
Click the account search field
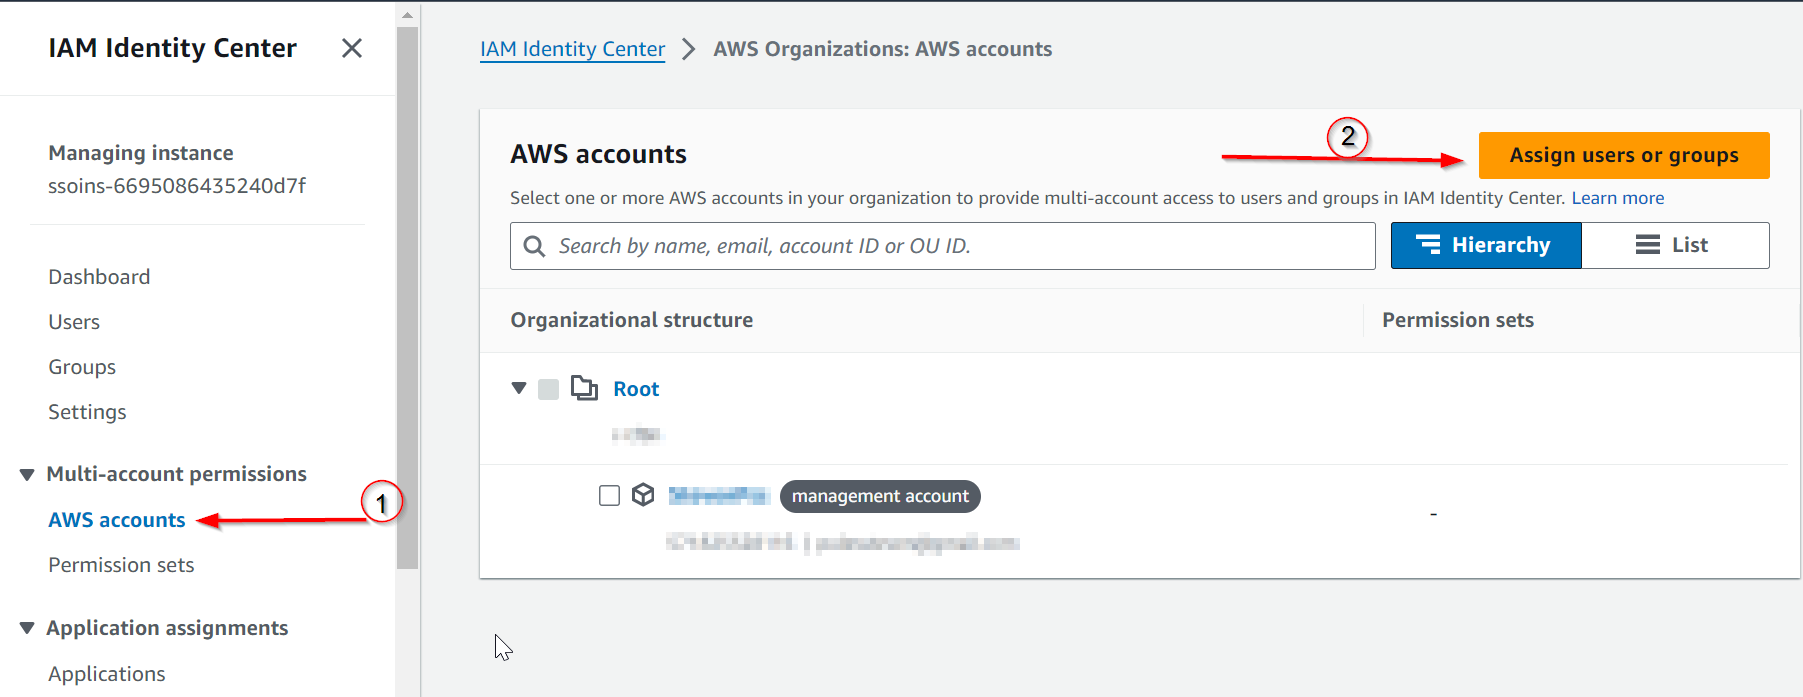tap(943, 246)
